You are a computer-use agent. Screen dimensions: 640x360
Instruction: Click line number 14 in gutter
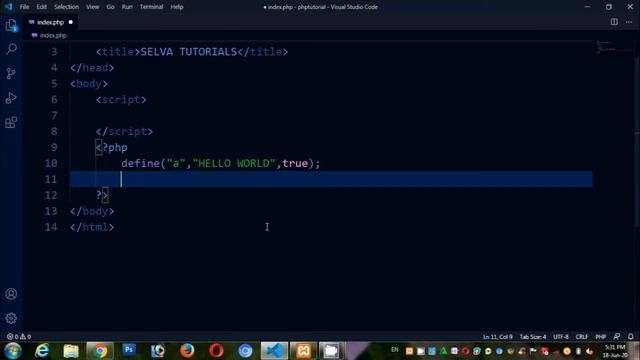[51, 227]
